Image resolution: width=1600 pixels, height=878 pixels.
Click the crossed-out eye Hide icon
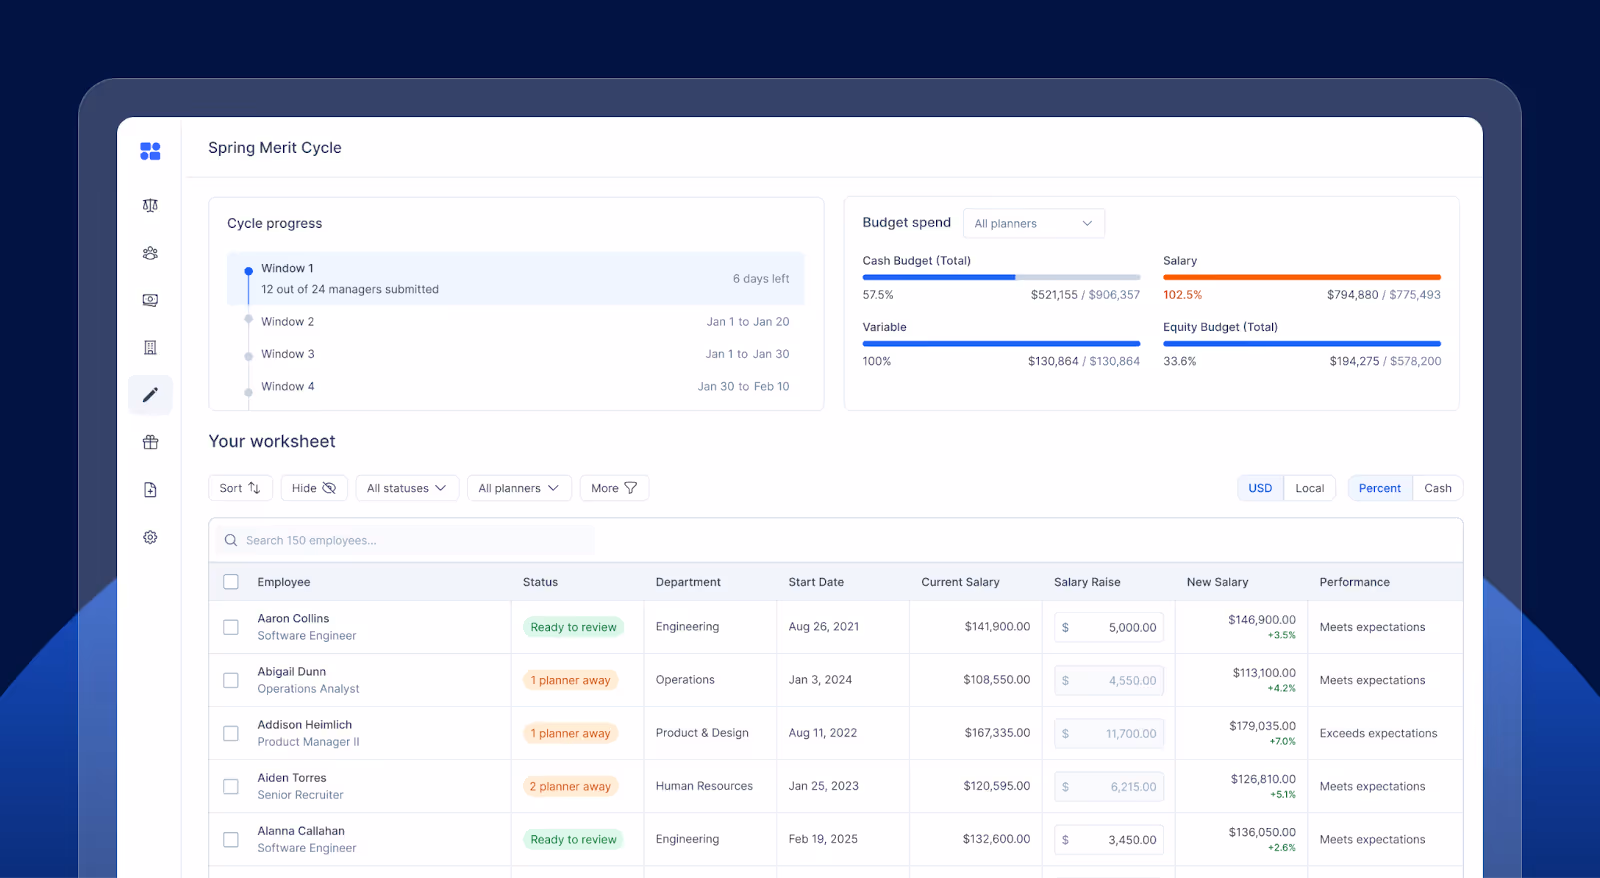pos(329,488)
